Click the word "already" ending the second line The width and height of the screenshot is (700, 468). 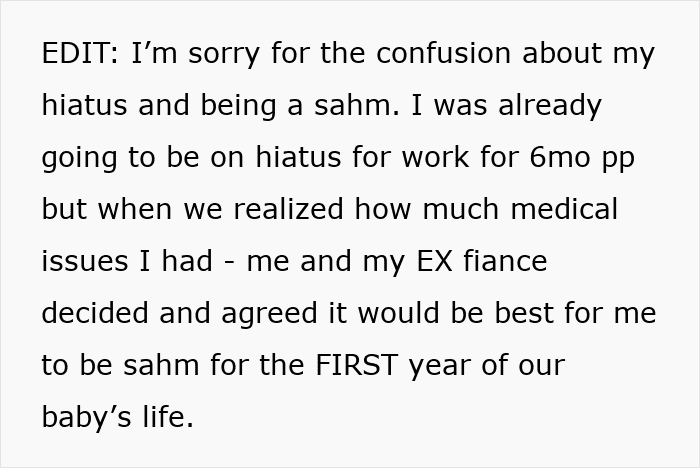[550, 107]
